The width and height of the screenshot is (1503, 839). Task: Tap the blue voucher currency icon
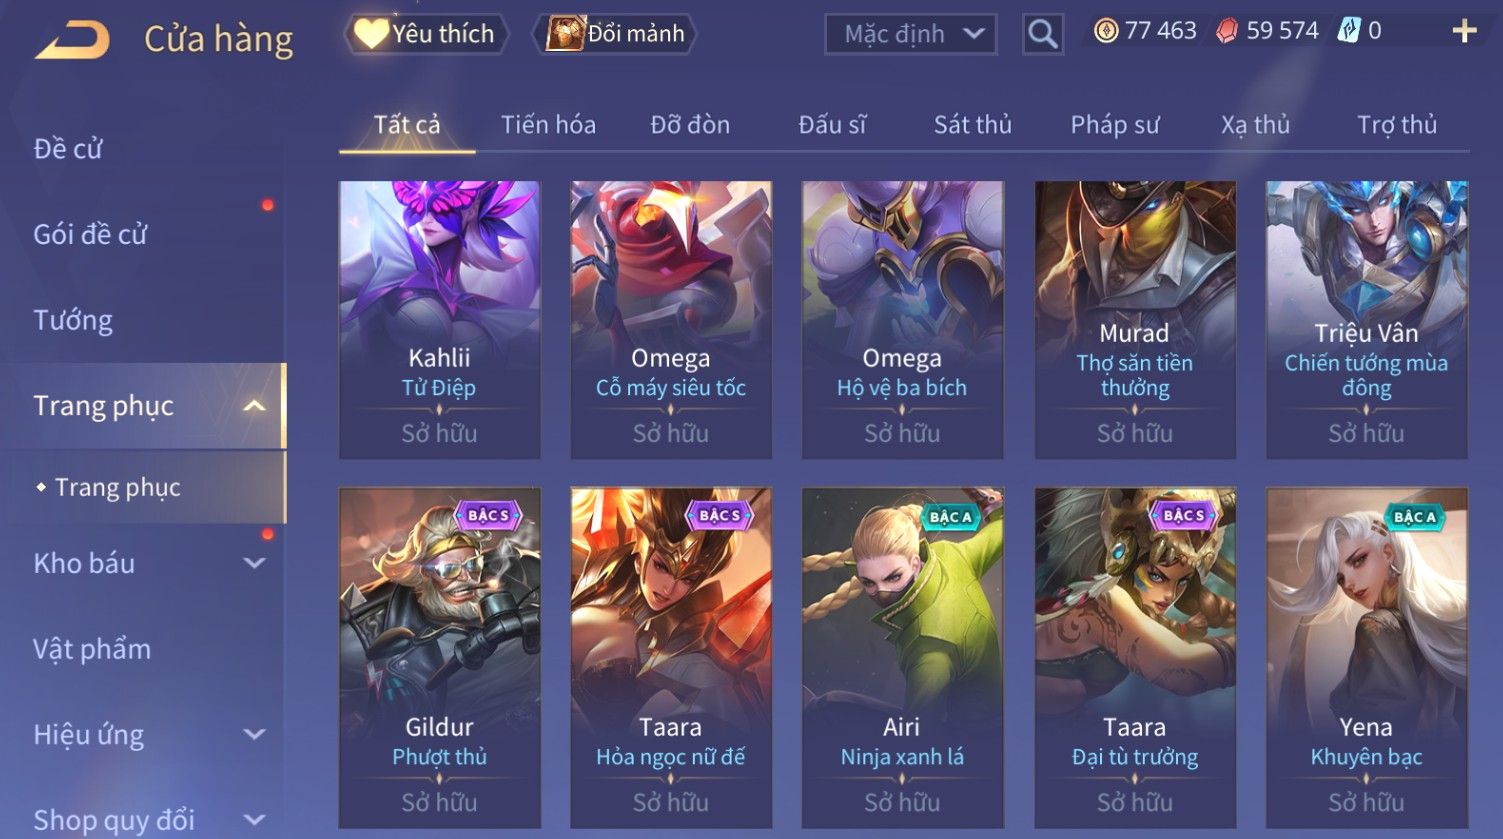(x=1349, y=31)
